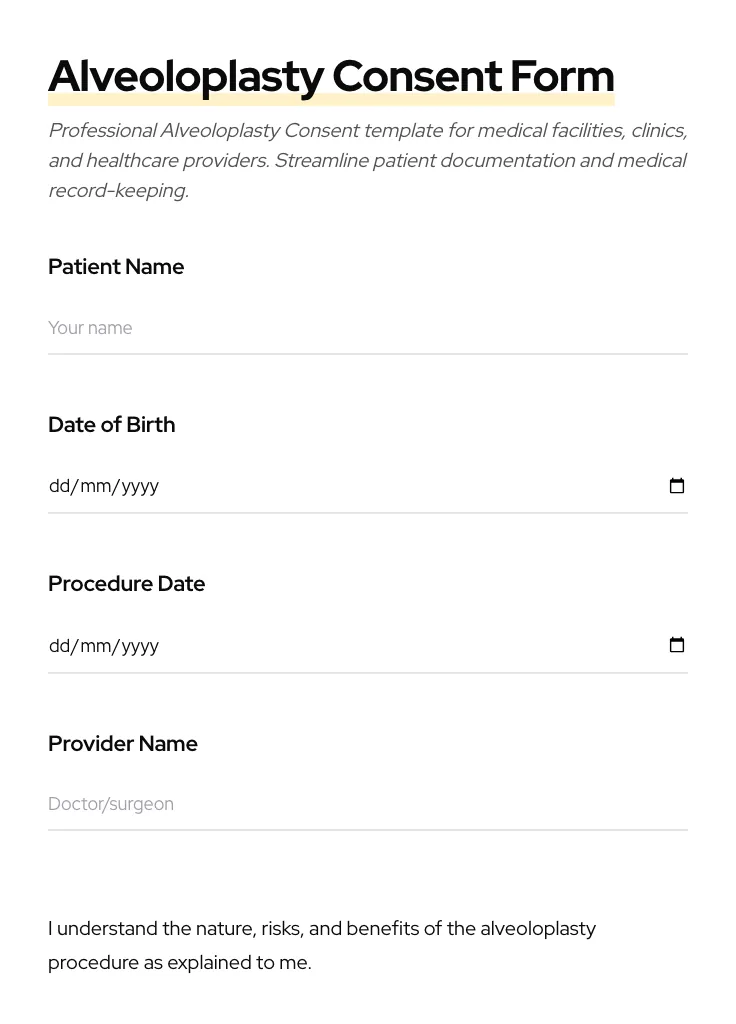Select the Provider Name label
This screenshot has height=1024, width=736.
point(122,744)
